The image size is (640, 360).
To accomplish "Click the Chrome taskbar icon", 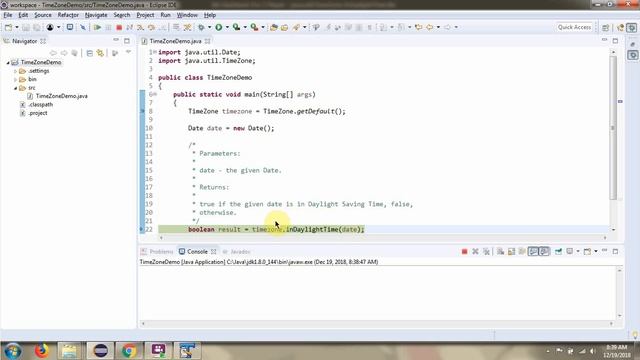I will [129, 351].
